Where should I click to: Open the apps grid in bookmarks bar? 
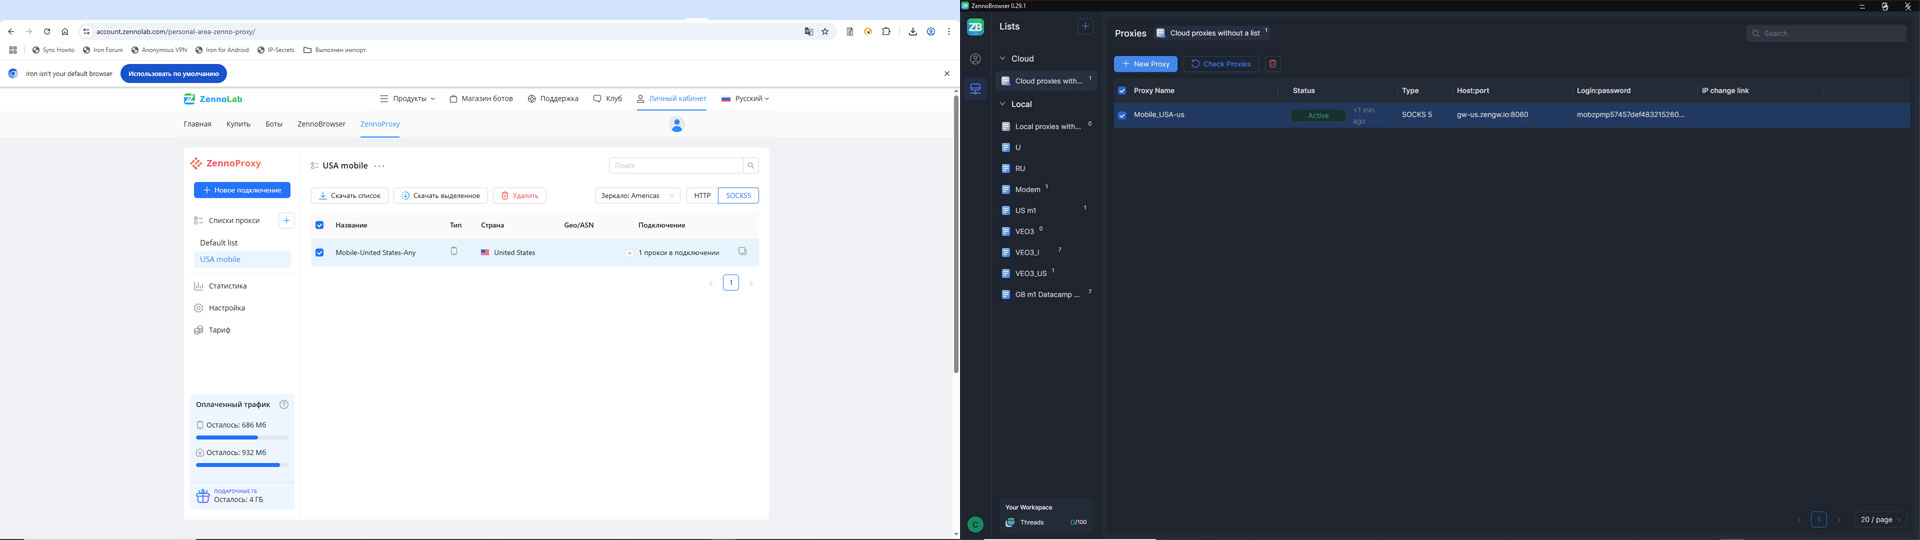[13, 50]
